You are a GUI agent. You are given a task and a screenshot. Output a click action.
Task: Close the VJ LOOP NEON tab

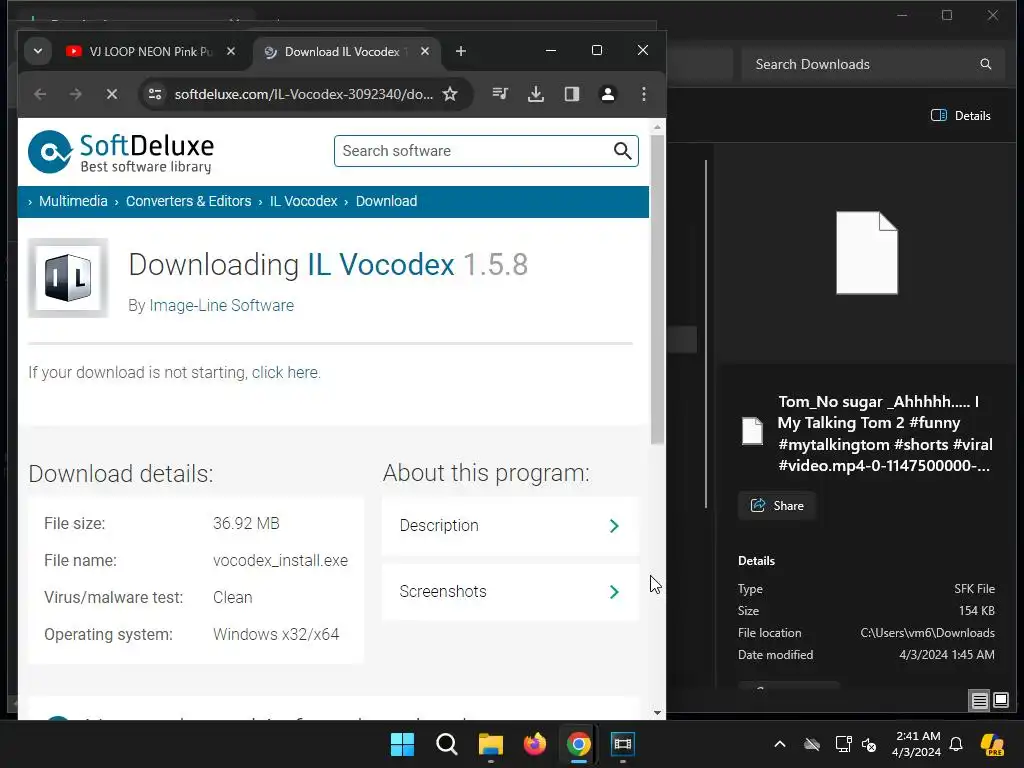tap(231, 51)
